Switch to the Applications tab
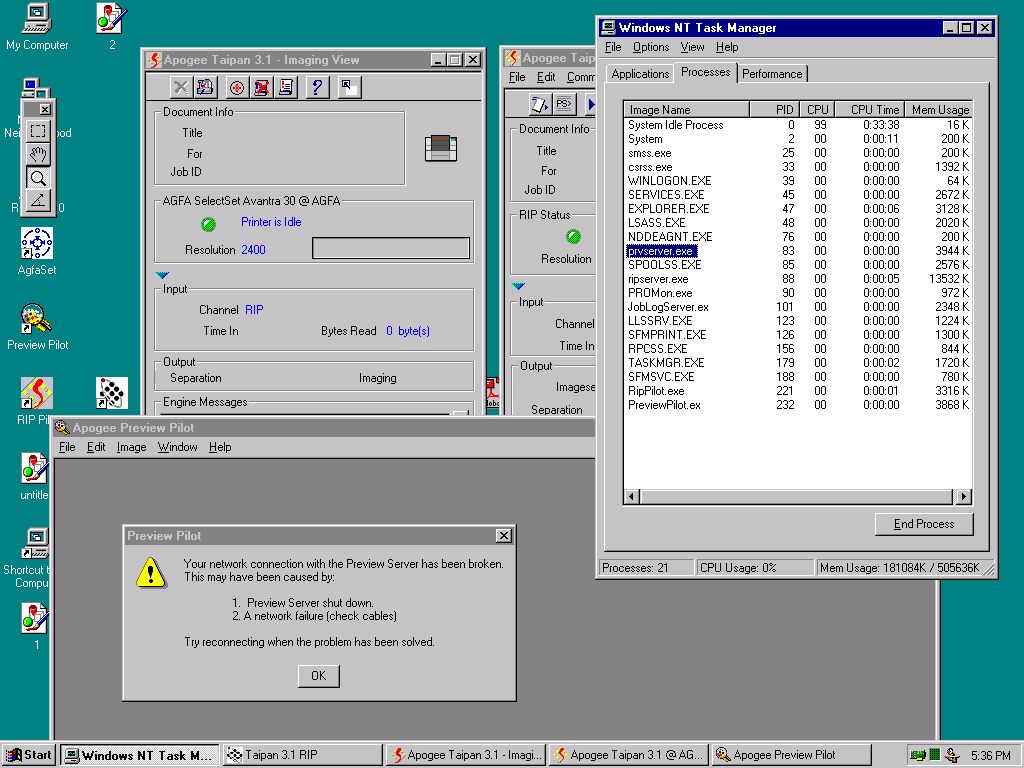1024x768 pixels. 640,74
